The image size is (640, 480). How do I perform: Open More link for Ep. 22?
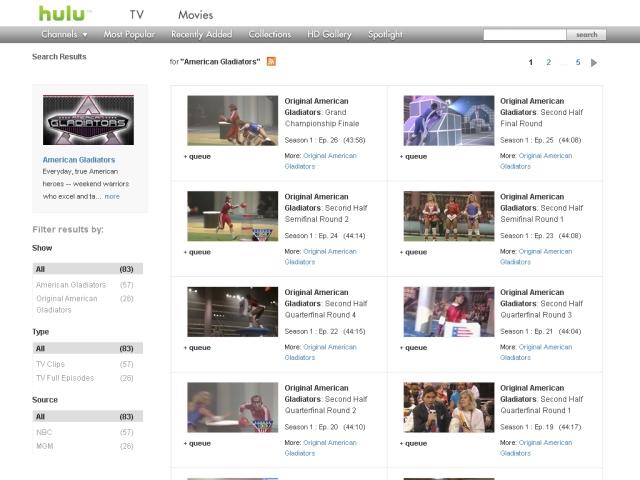320,352
